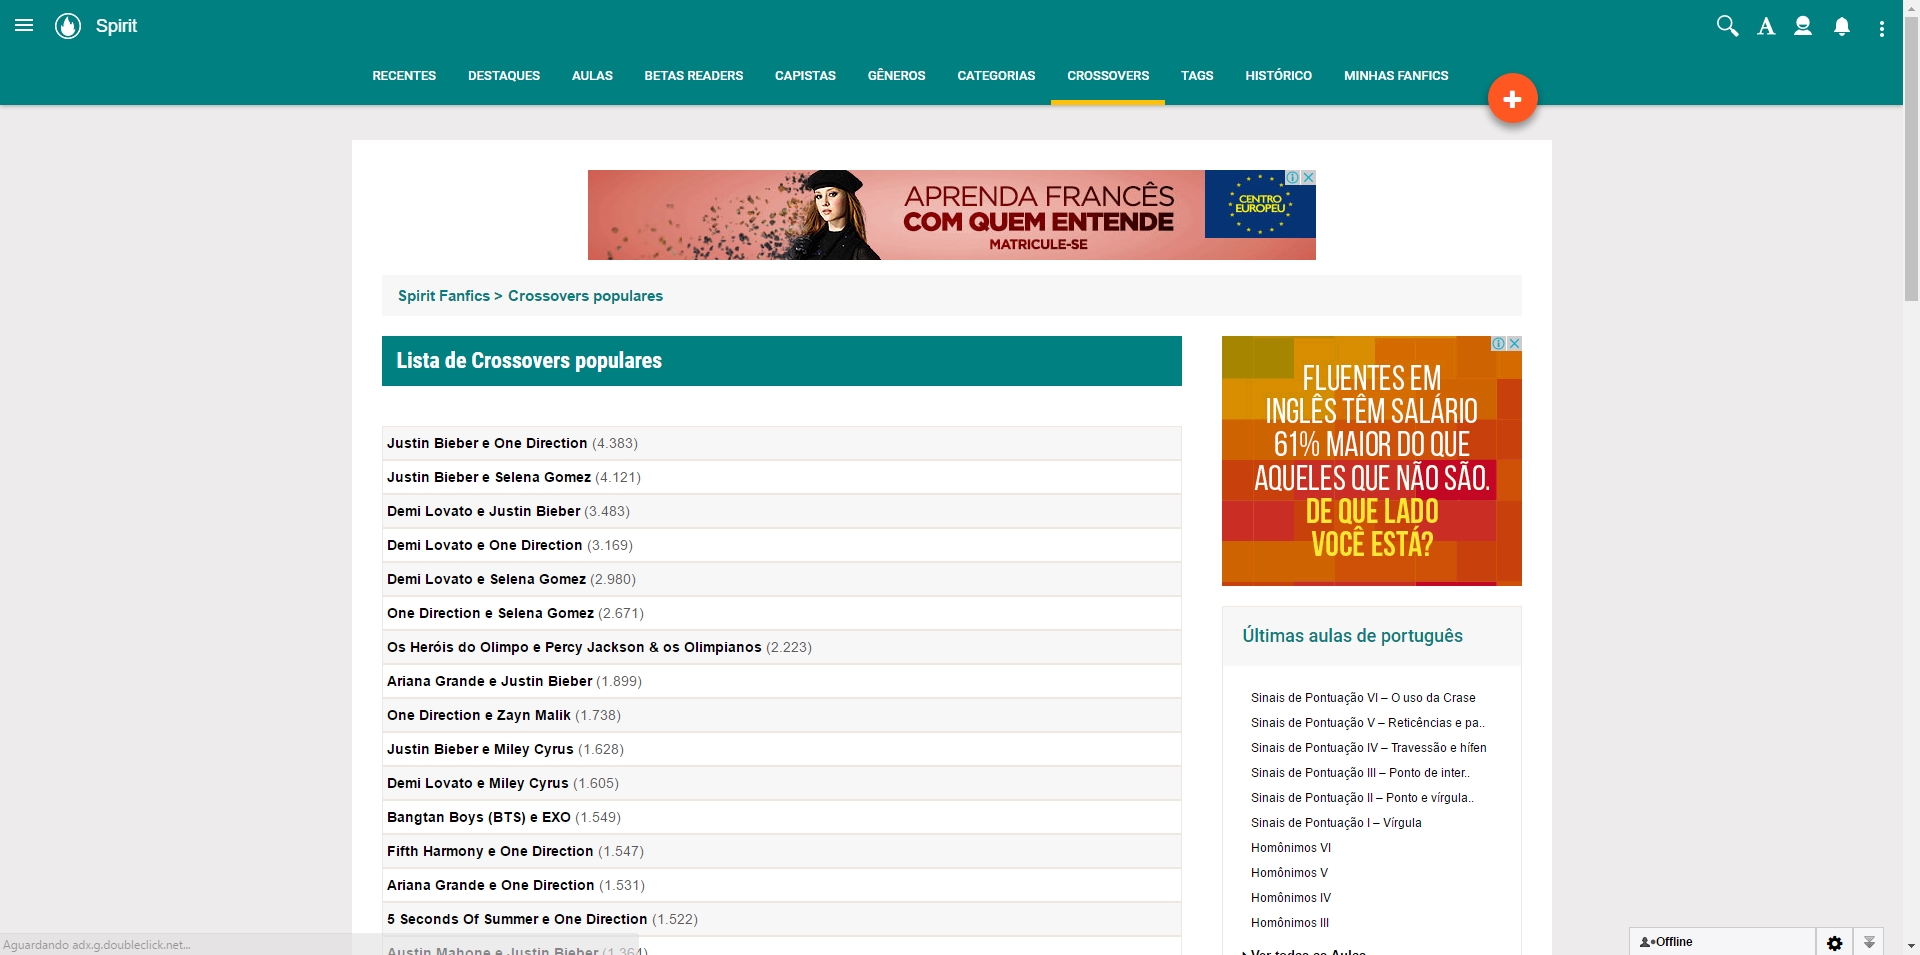This screenshot has width=1920, height=955.
Task: Open the Aulas tab
Action: click(592, 76)
